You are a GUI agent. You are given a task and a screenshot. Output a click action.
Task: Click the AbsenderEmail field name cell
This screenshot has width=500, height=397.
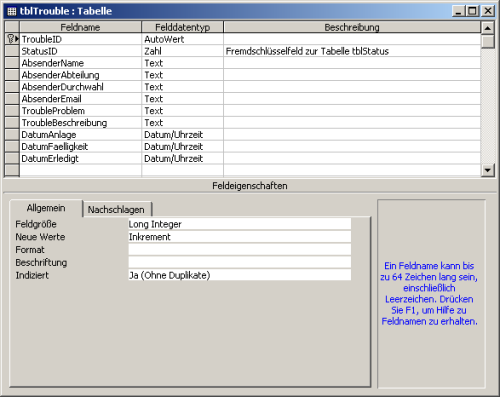[x=80, y=99]
